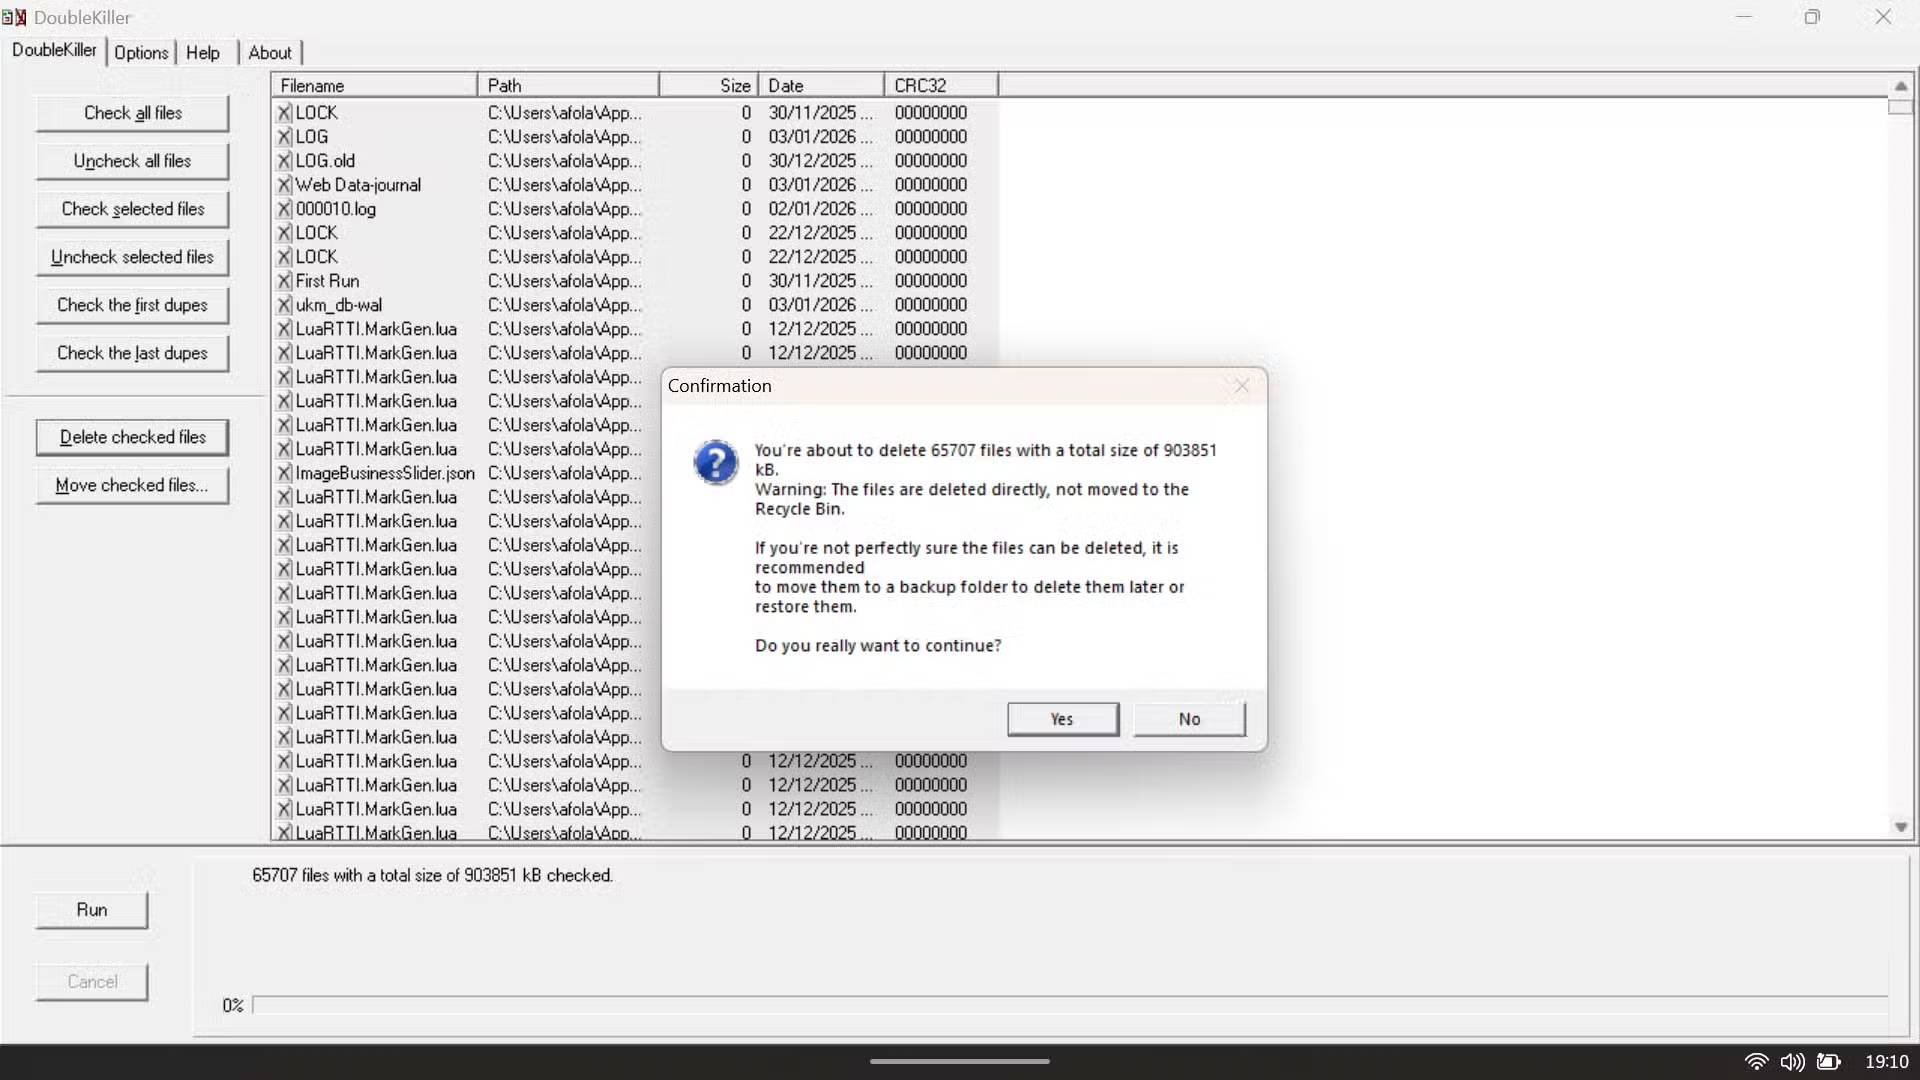Screen dimensions: 1920x1080
Task: Click the DoubleKiller app icon in title bar
Action: click(14, 17)
